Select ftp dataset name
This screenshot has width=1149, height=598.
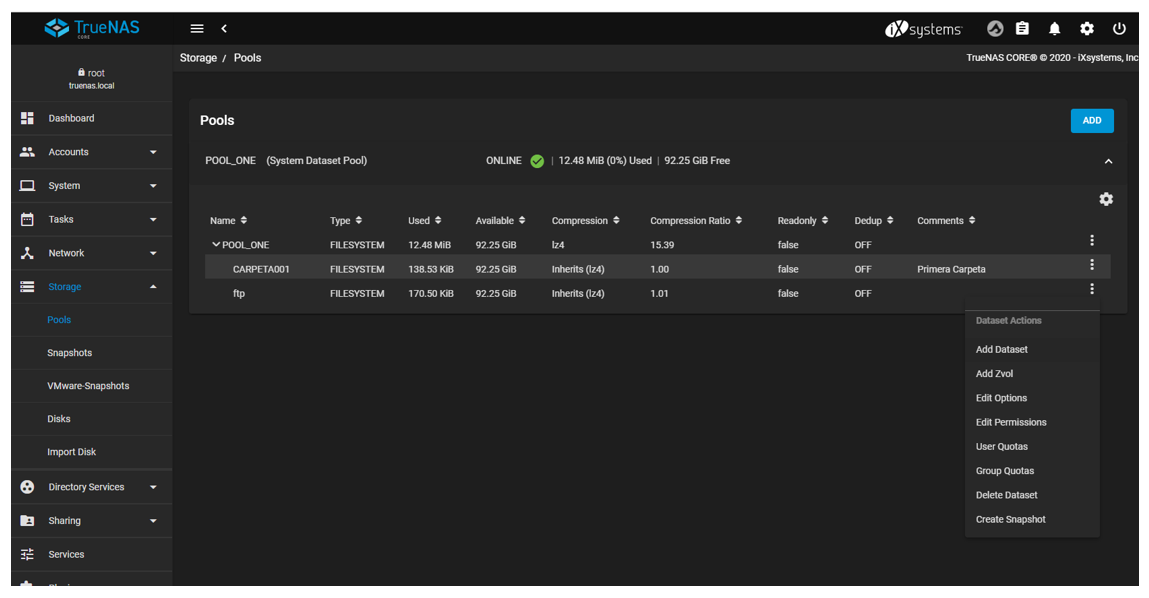click(239, 293)
